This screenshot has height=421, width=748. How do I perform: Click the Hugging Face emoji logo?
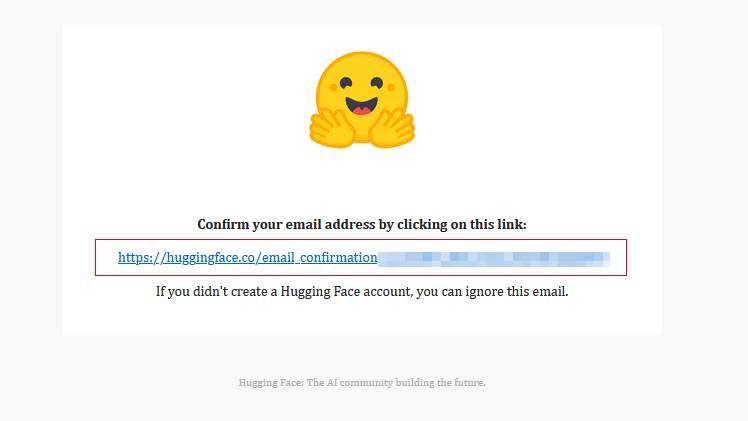pos(362,100)
